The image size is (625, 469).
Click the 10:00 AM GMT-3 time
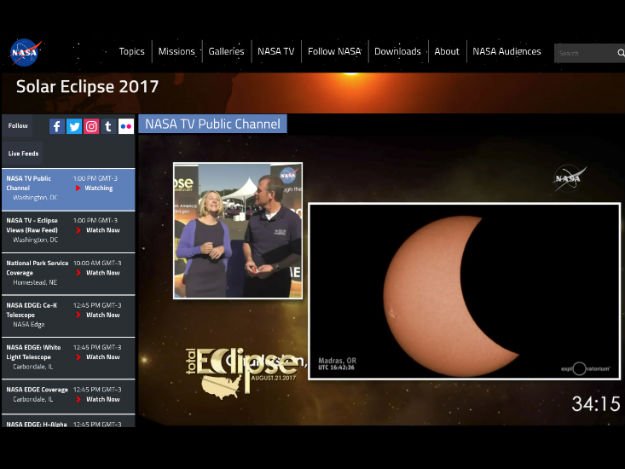tap(97, 263)
